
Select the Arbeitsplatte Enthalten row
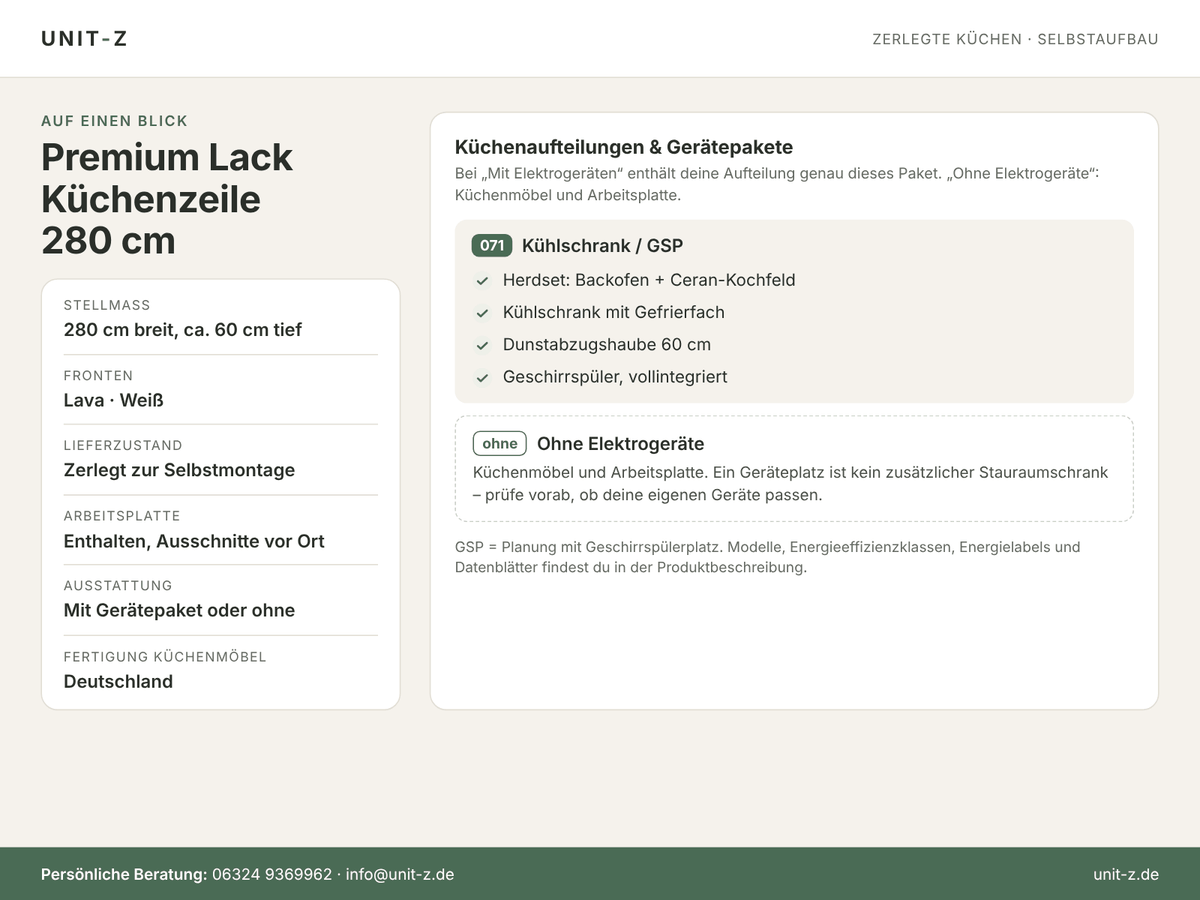click(221, 530)
